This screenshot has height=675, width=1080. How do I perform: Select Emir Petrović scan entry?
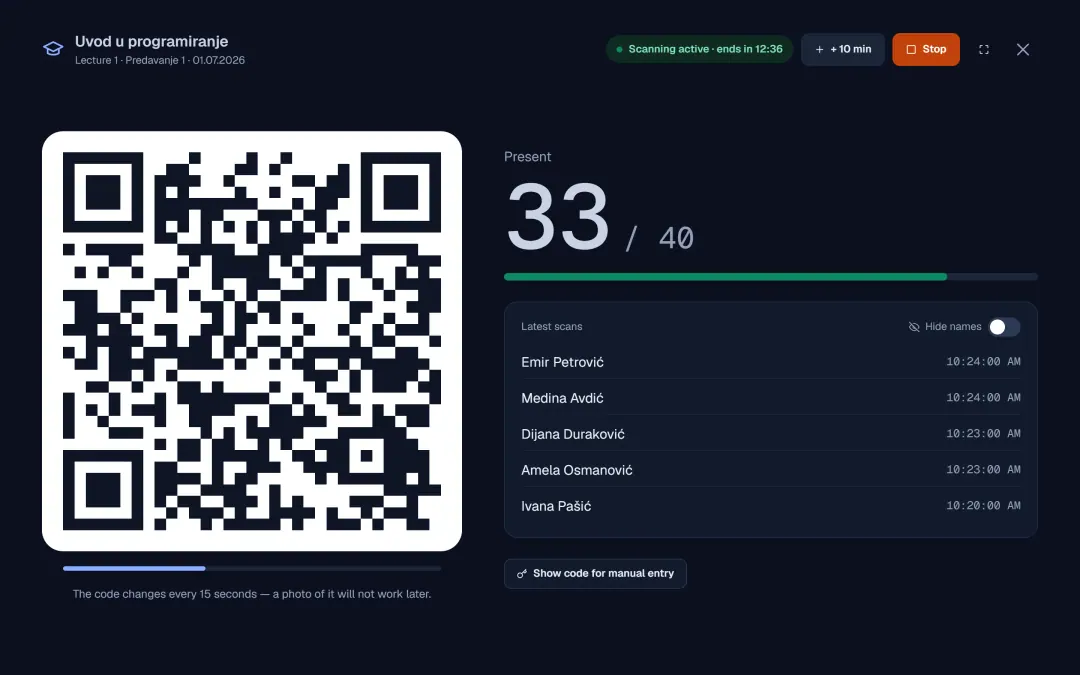(771, 362)
